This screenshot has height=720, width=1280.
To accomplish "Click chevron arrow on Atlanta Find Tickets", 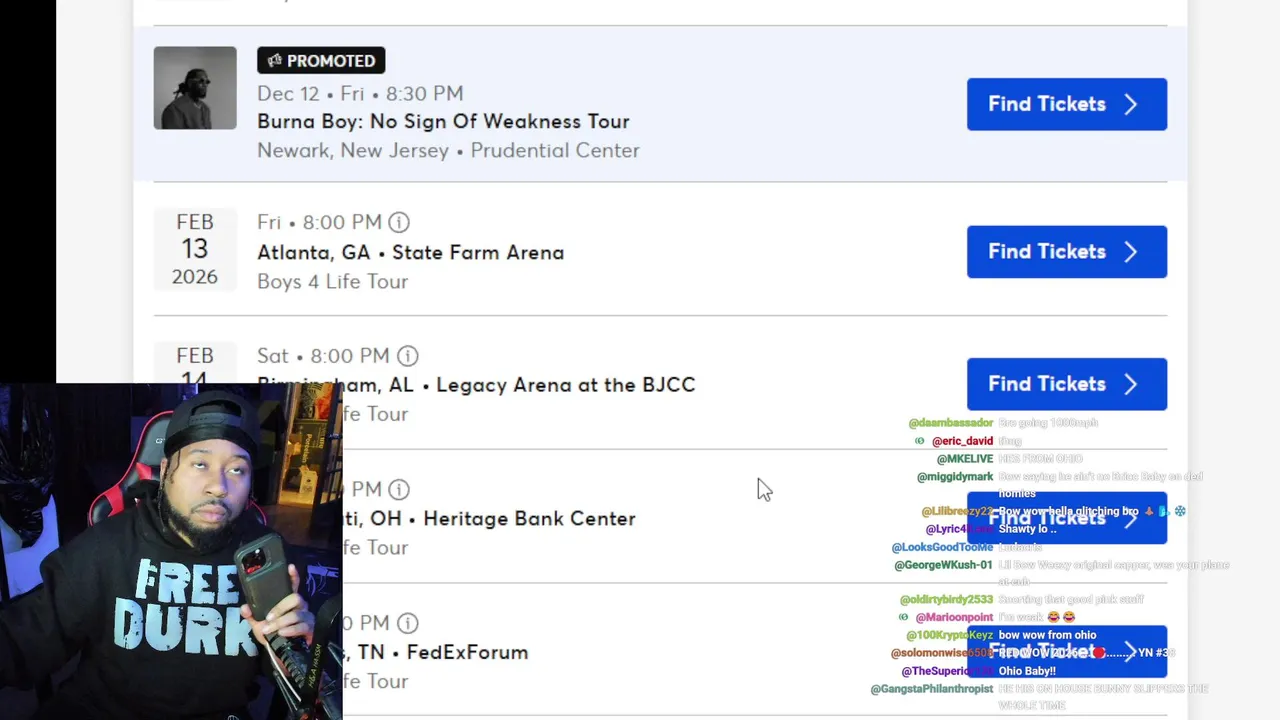I will click(1131, 252).
